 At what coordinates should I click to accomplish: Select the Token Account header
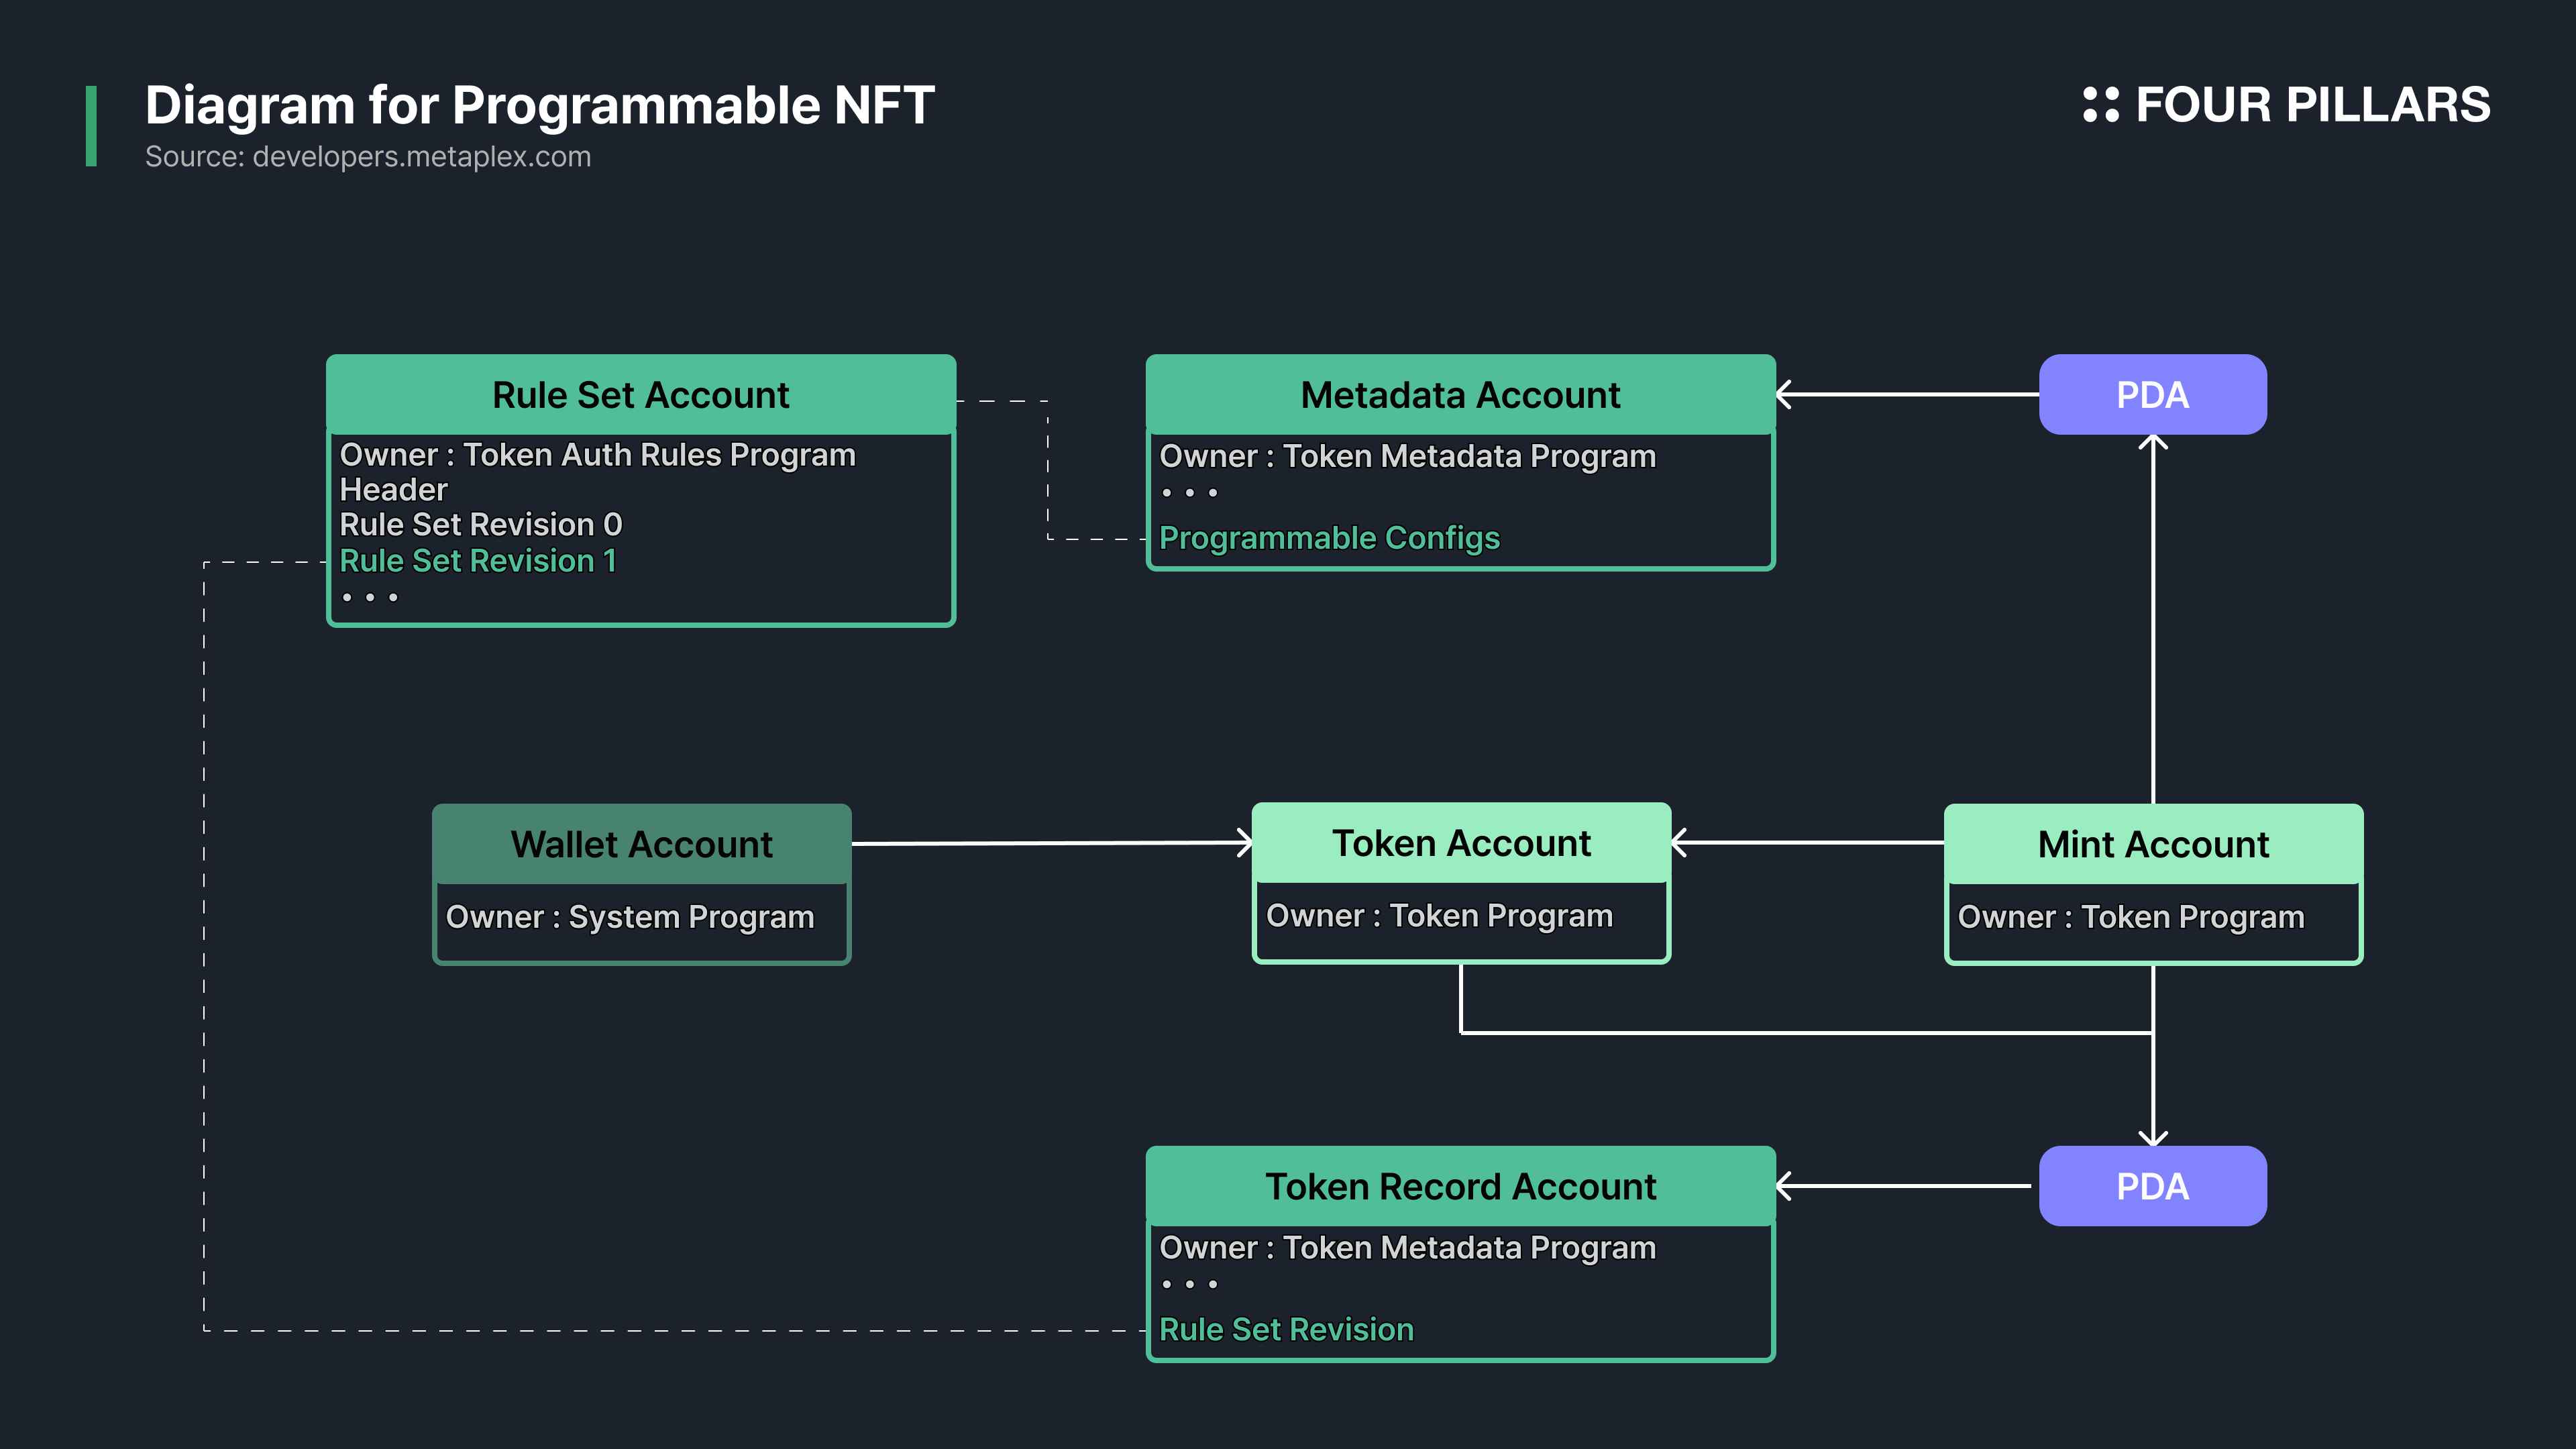(1461, 843)
